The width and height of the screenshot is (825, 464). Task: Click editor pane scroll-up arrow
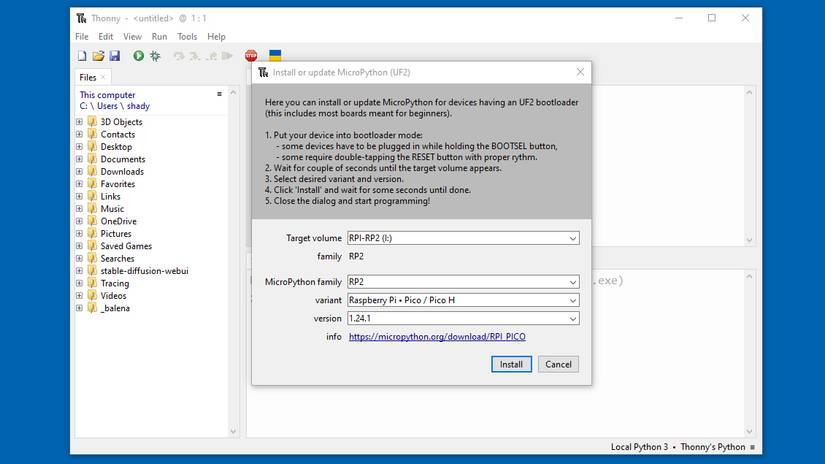coord(749,92)
